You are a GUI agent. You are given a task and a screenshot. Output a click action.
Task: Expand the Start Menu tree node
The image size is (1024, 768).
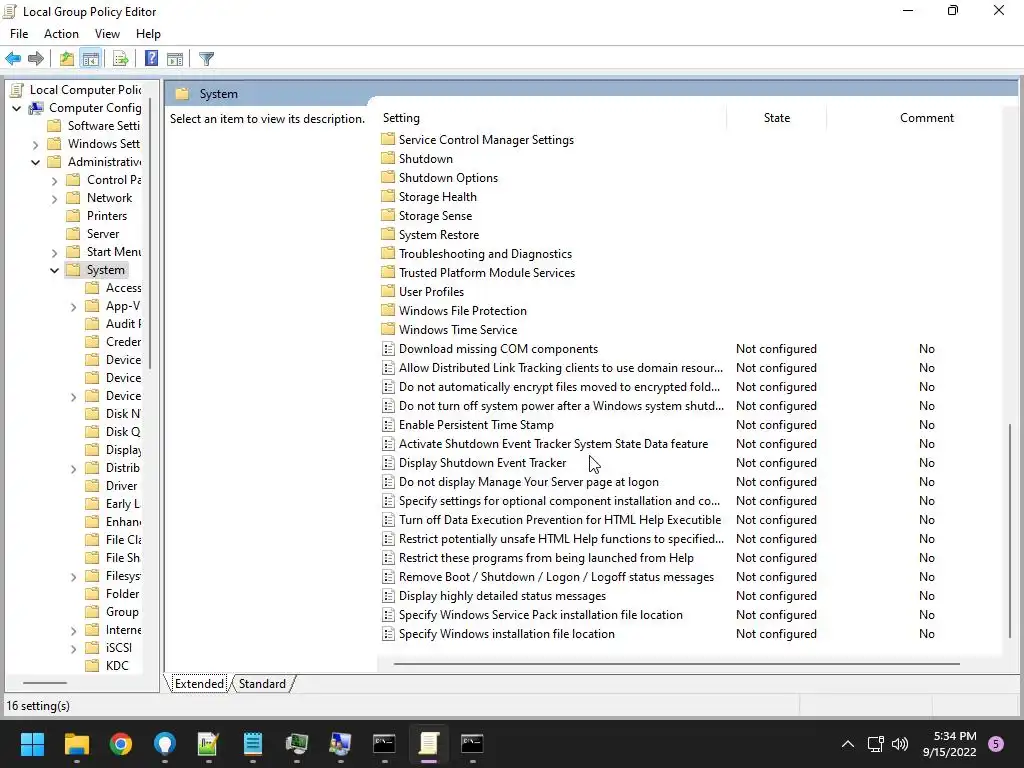(x=54, y=253)
